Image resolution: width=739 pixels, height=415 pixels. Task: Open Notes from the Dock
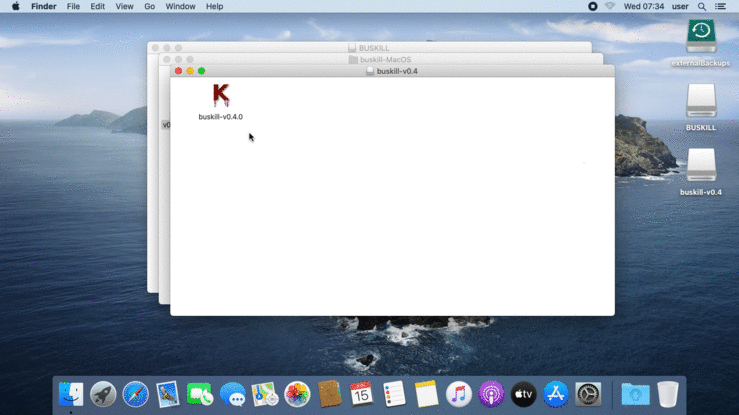pyautogui.click(x=427, y=394)
